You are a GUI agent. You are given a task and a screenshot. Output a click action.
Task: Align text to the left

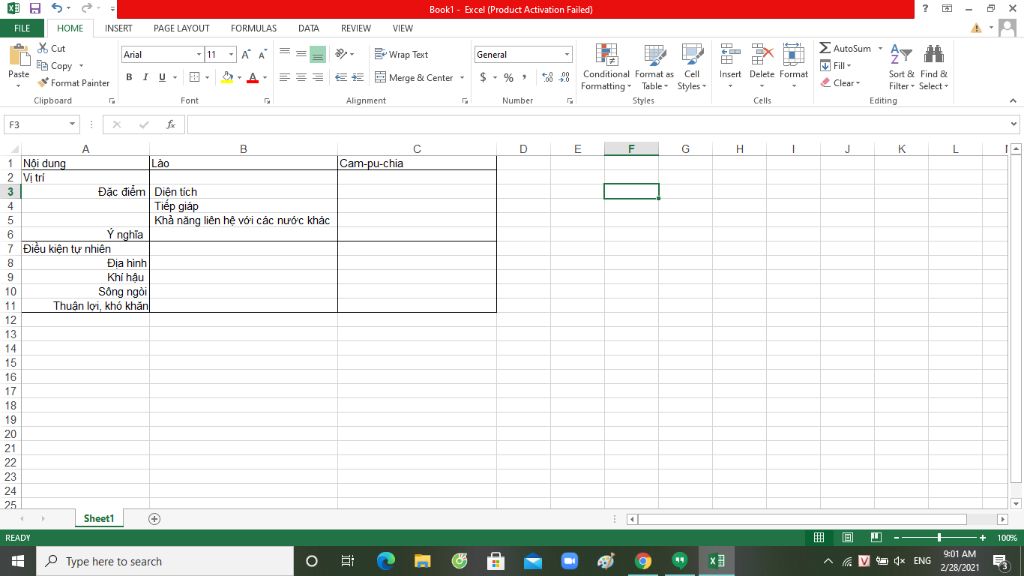click(285, 77)
